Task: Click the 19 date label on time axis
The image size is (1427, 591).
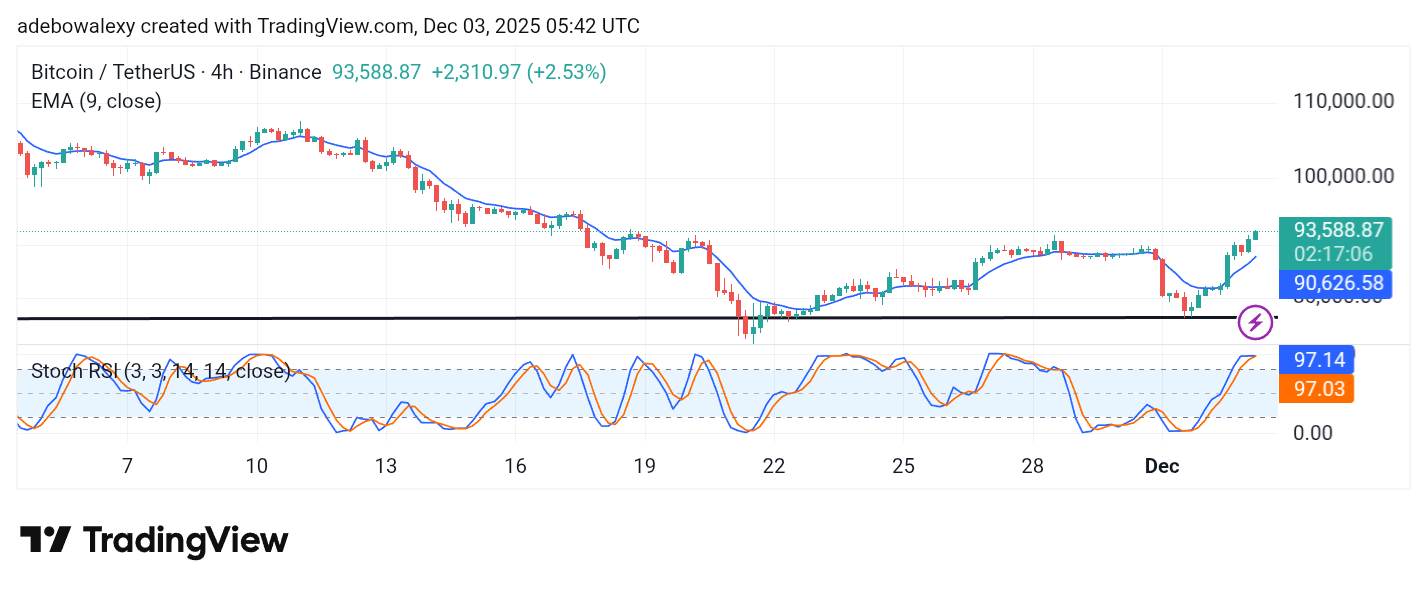Action: click(x=644, y=466)
